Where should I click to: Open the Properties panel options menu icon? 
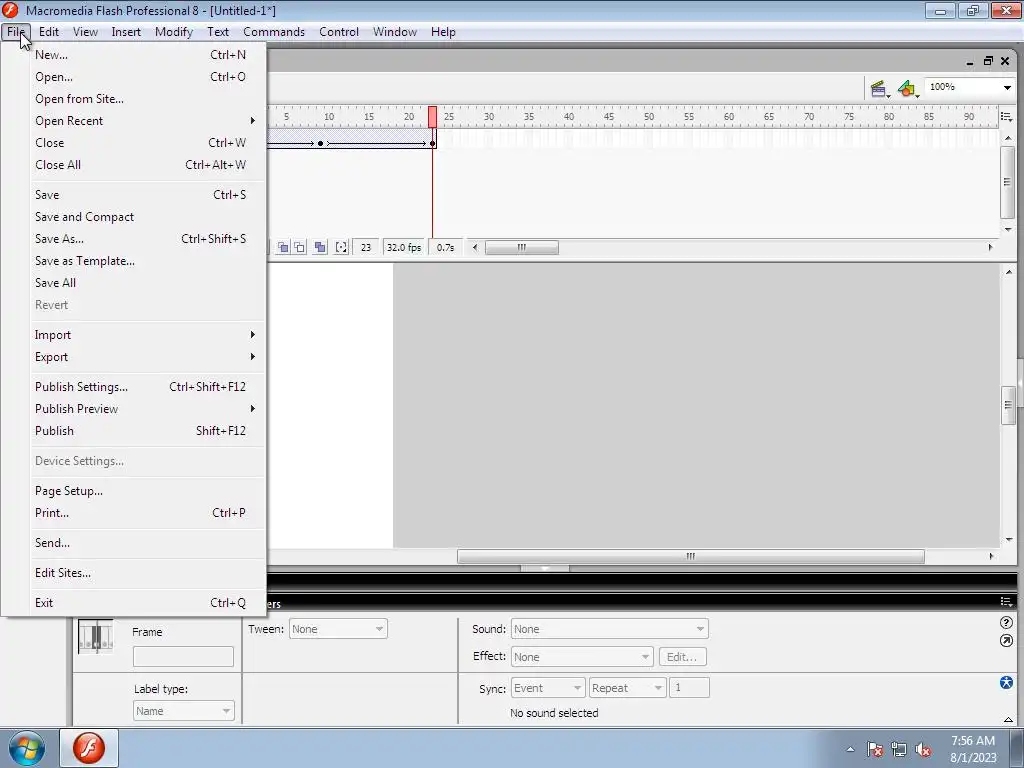point(1006,601)
